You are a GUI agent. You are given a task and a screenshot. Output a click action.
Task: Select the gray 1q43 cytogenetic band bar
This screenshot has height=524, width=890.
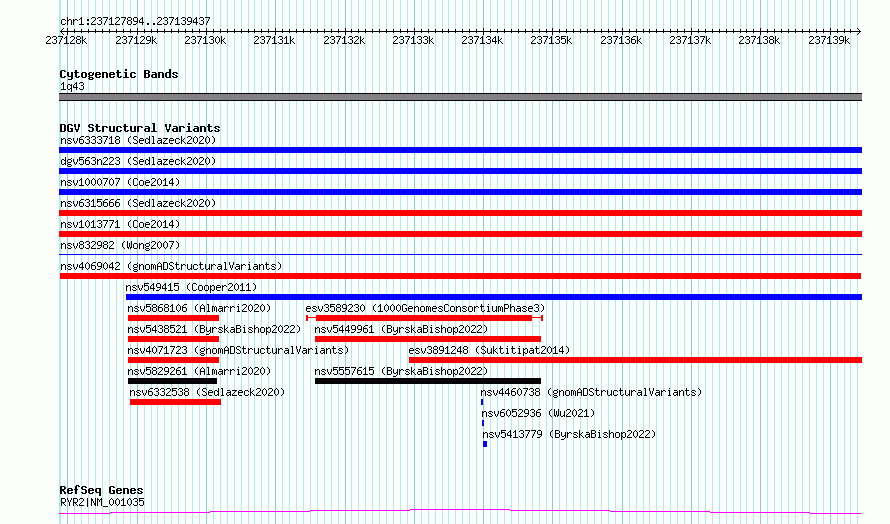[460, 97]
